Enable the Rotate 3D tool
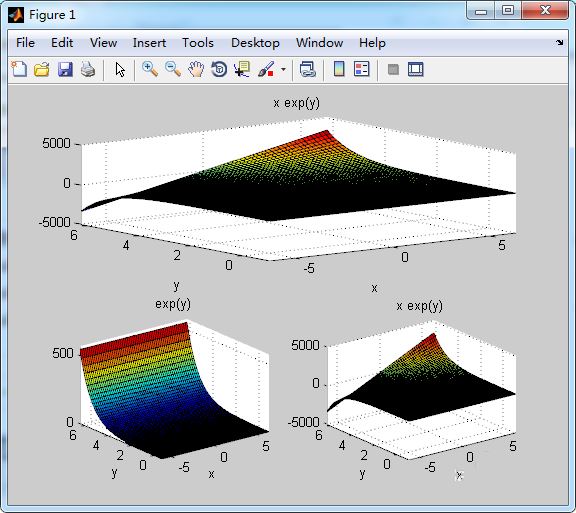Image resolution: width=576 pixels, height=513 pixels. point(219,69)
